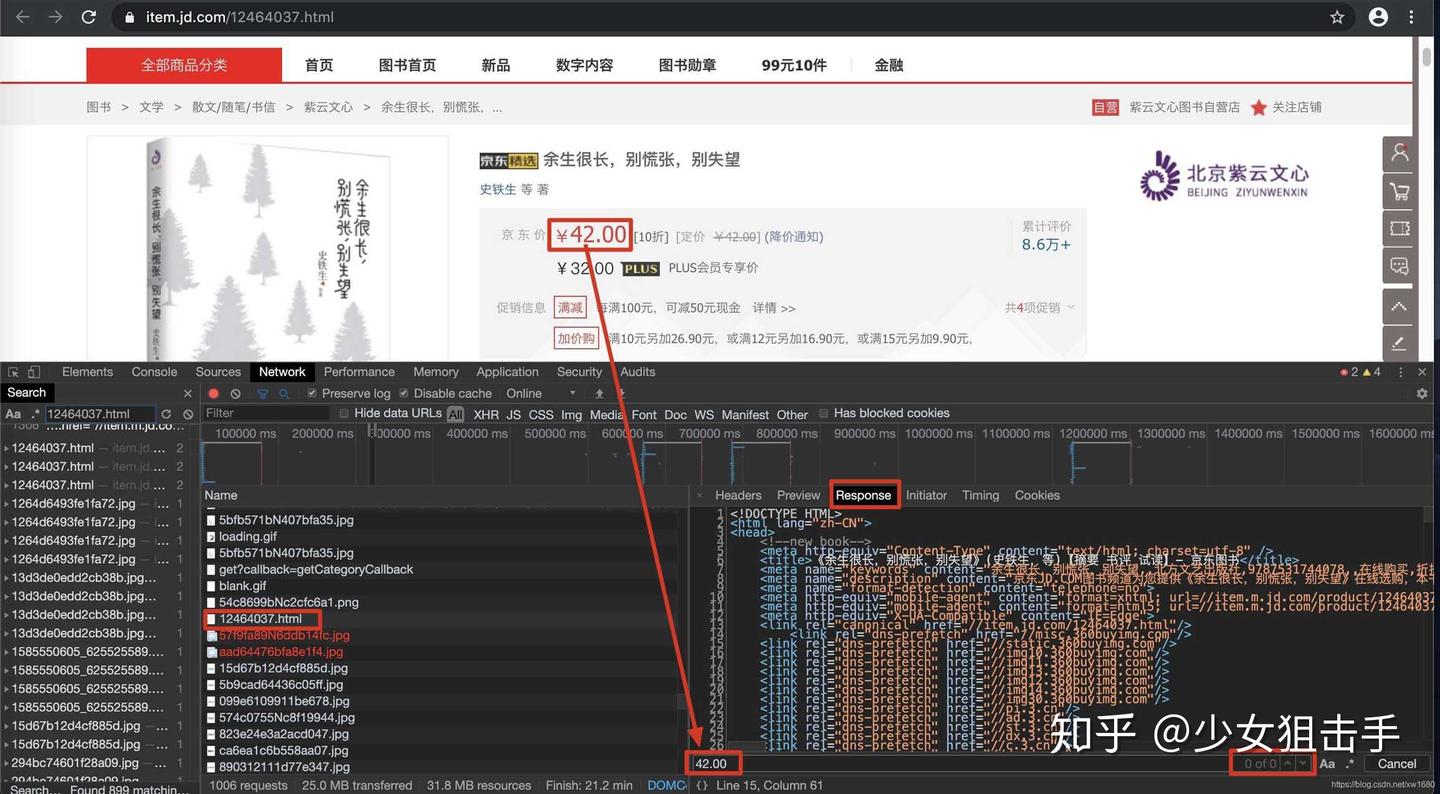This screenshot has width=1440, height=794.
Task: Jump to page top with the sidebar arrow icon
Action: tap(1399, 306)
